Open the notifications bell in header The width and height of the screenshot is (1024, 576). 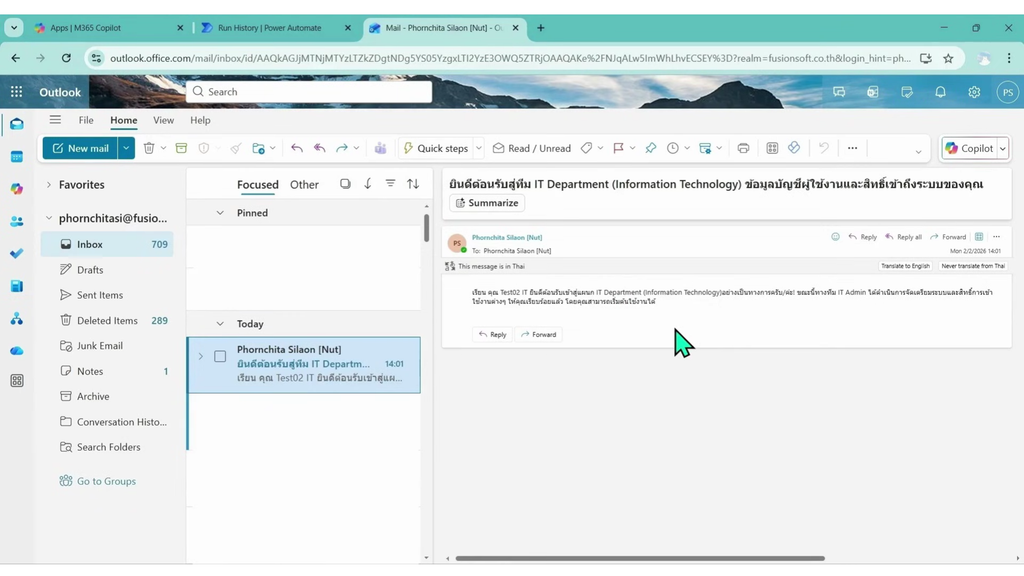[x=940, y=92]
